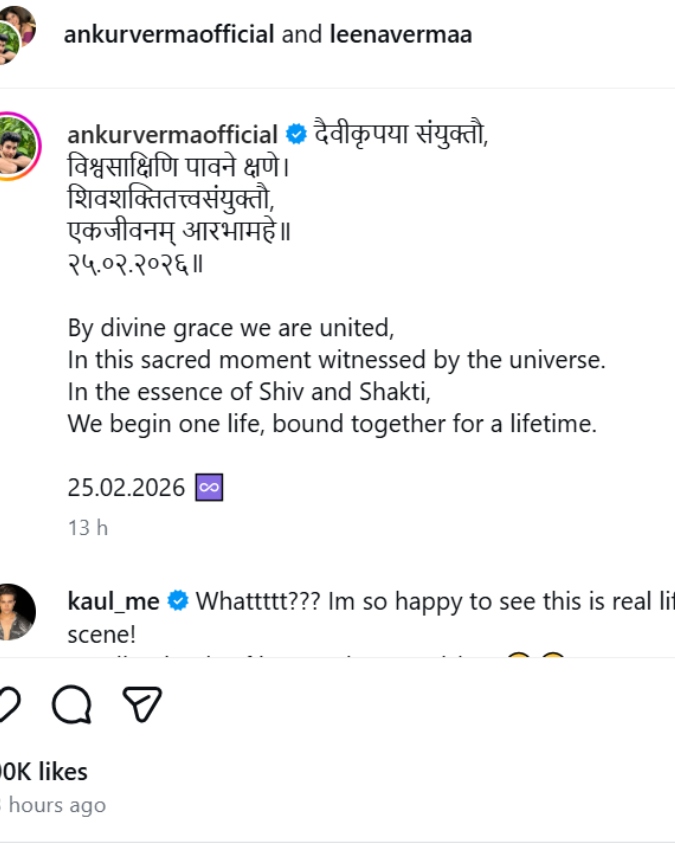This screenshot has width=675, height=850.
Task: Click the "By divine grace we are united" line
Action: [231, 327]
